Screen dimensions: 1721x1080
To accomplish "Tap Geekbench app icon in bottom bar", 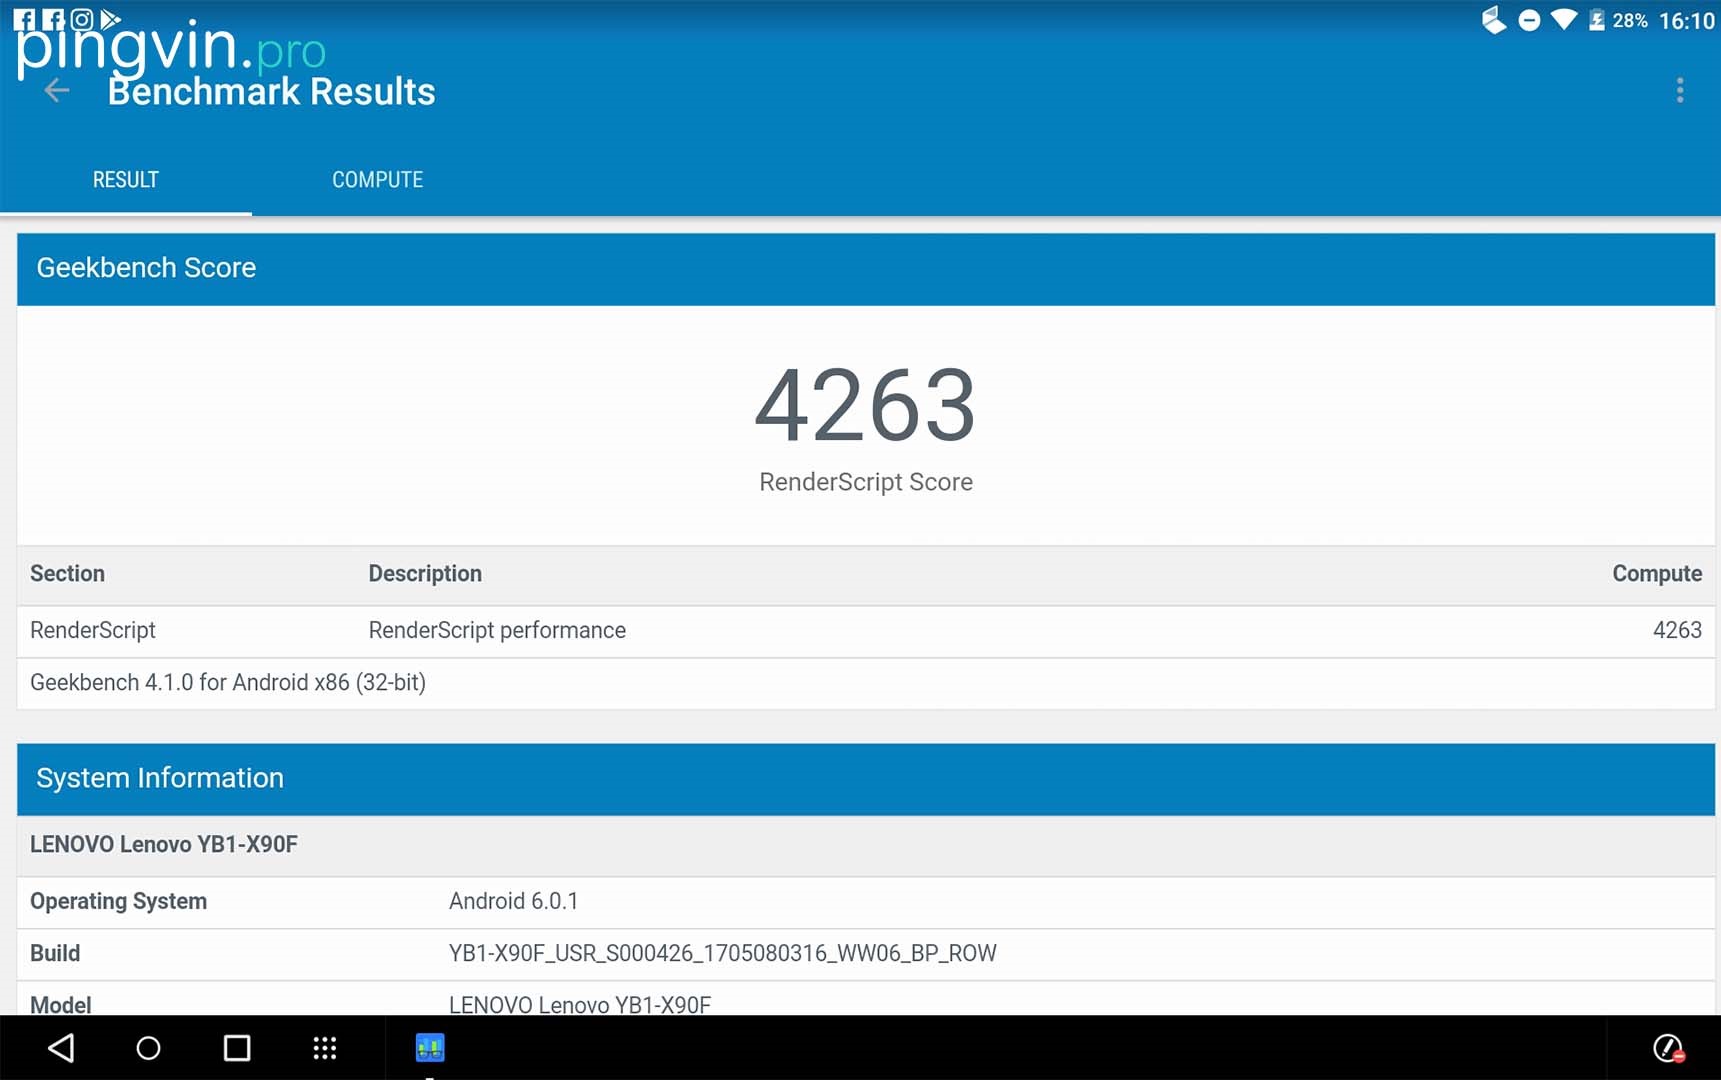I will tap(430, 1048).
